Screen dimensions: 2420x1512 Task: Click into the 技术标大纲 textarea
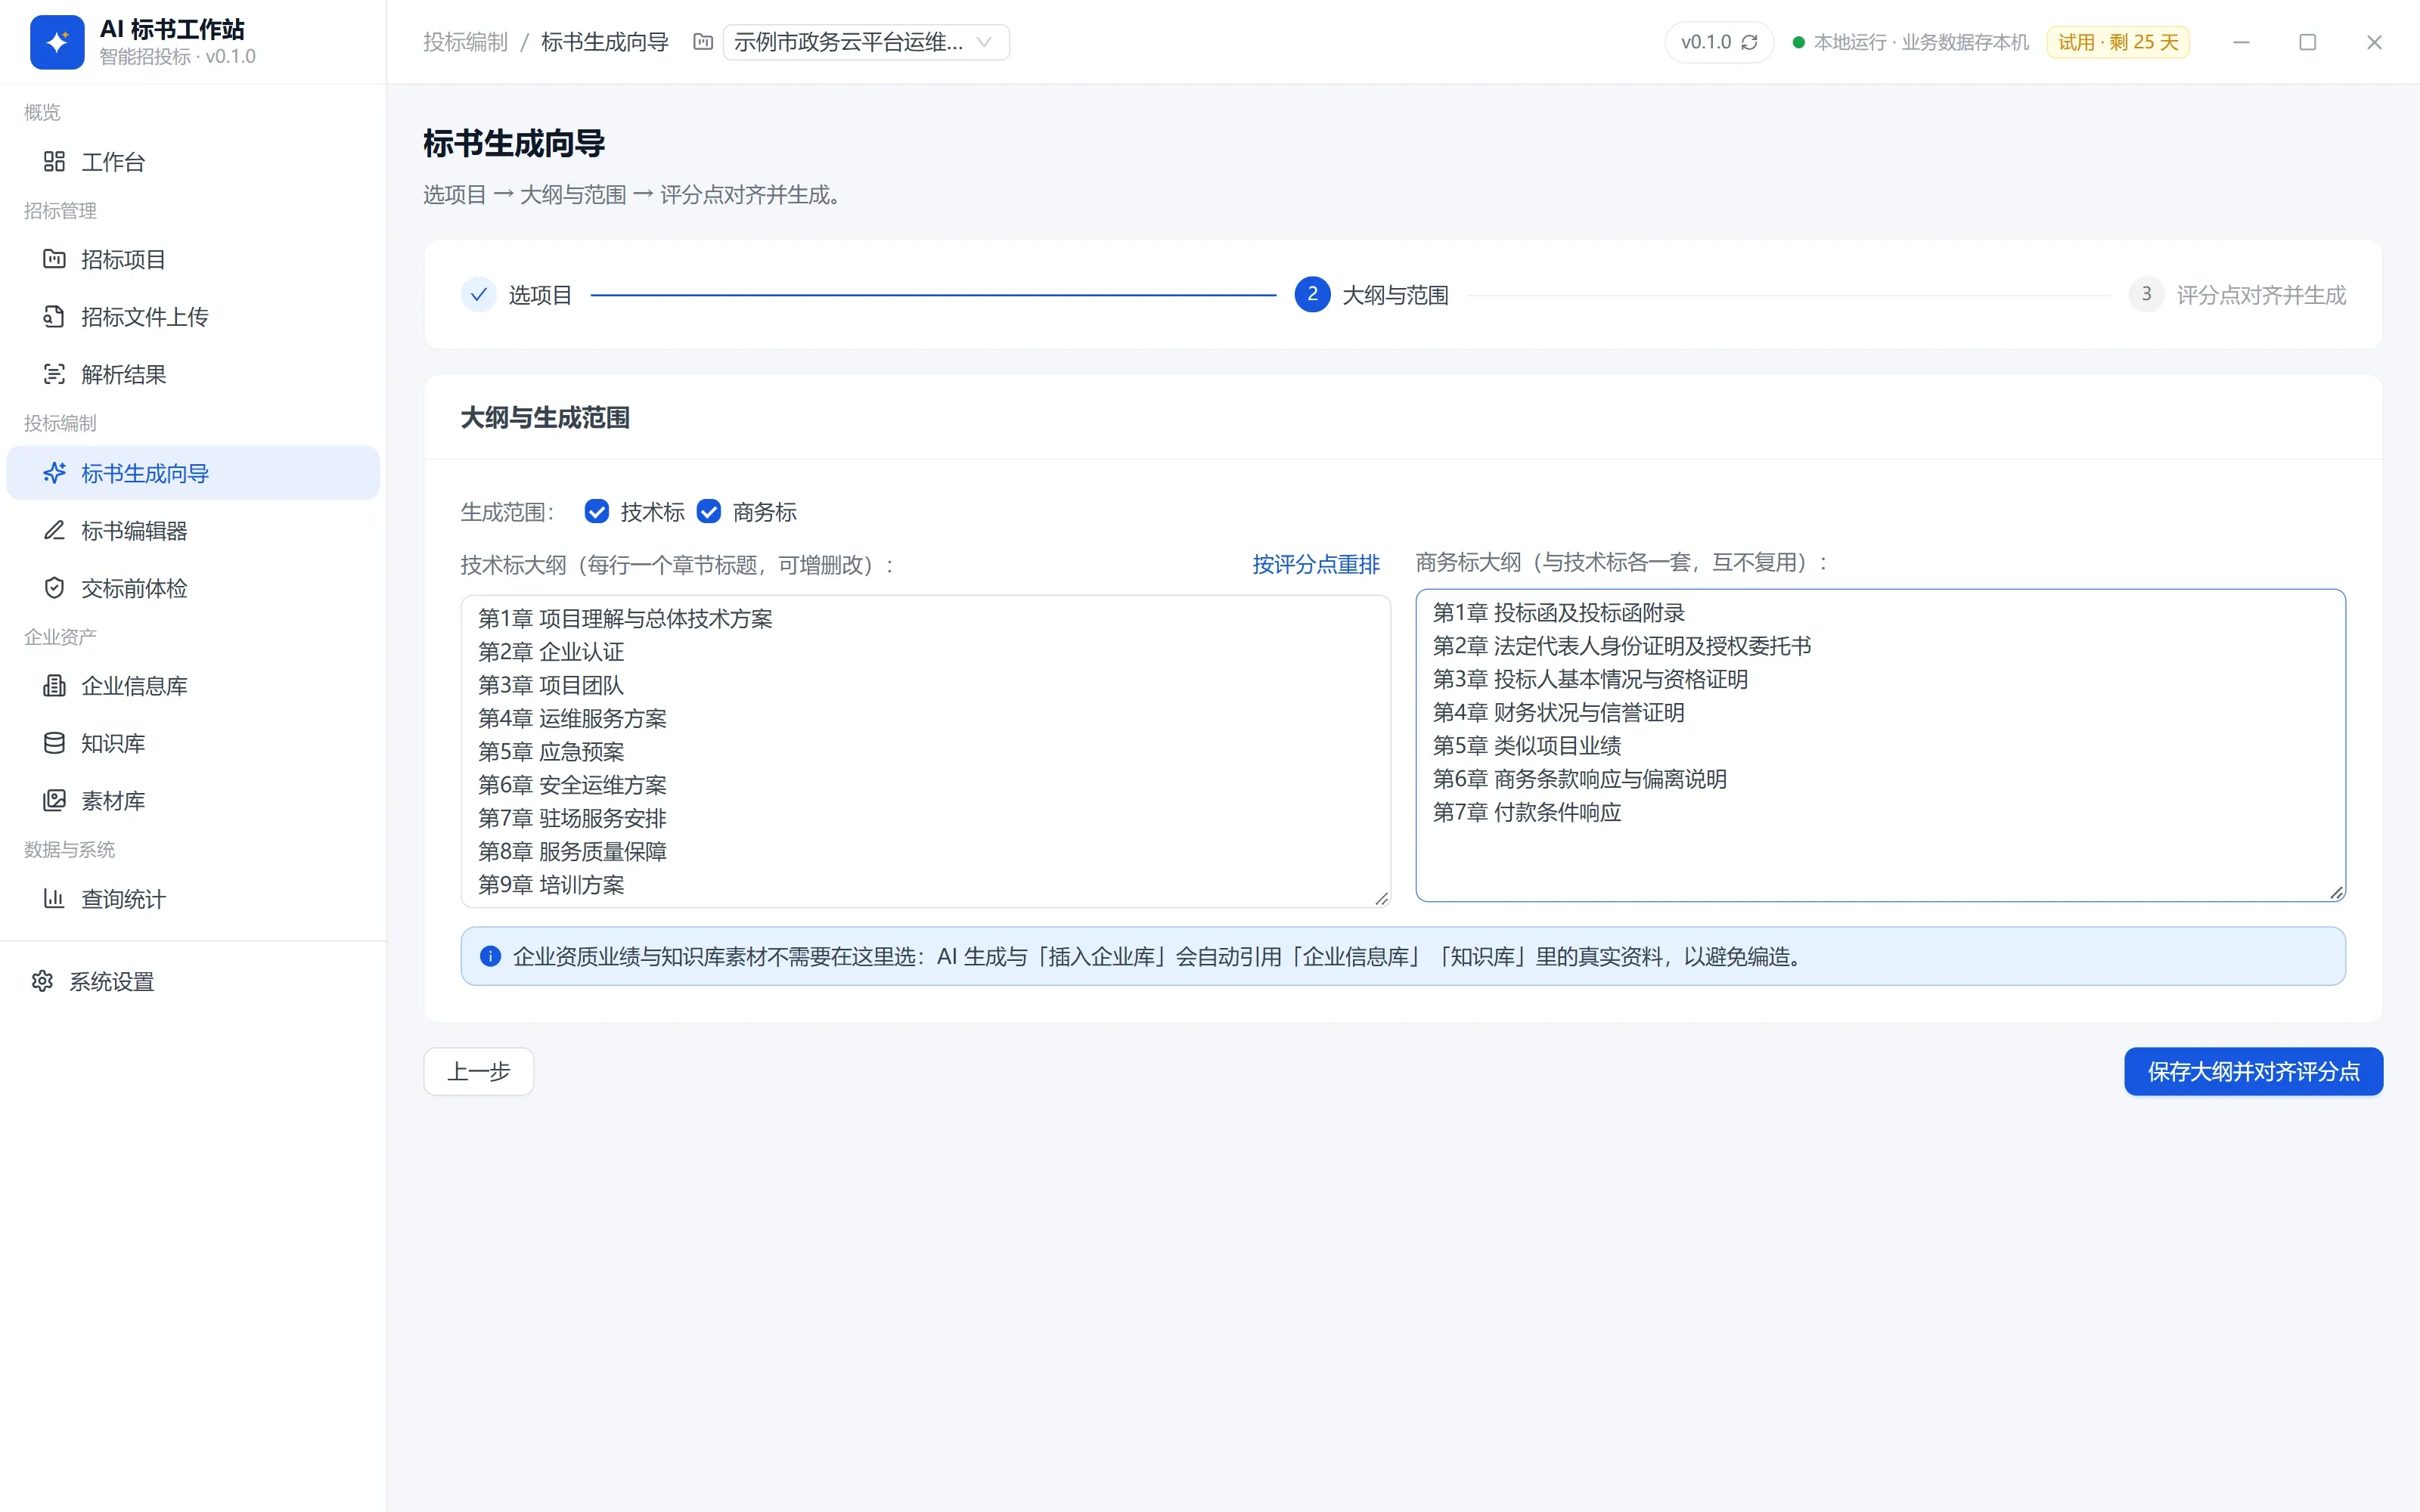(x=925, y=751)
